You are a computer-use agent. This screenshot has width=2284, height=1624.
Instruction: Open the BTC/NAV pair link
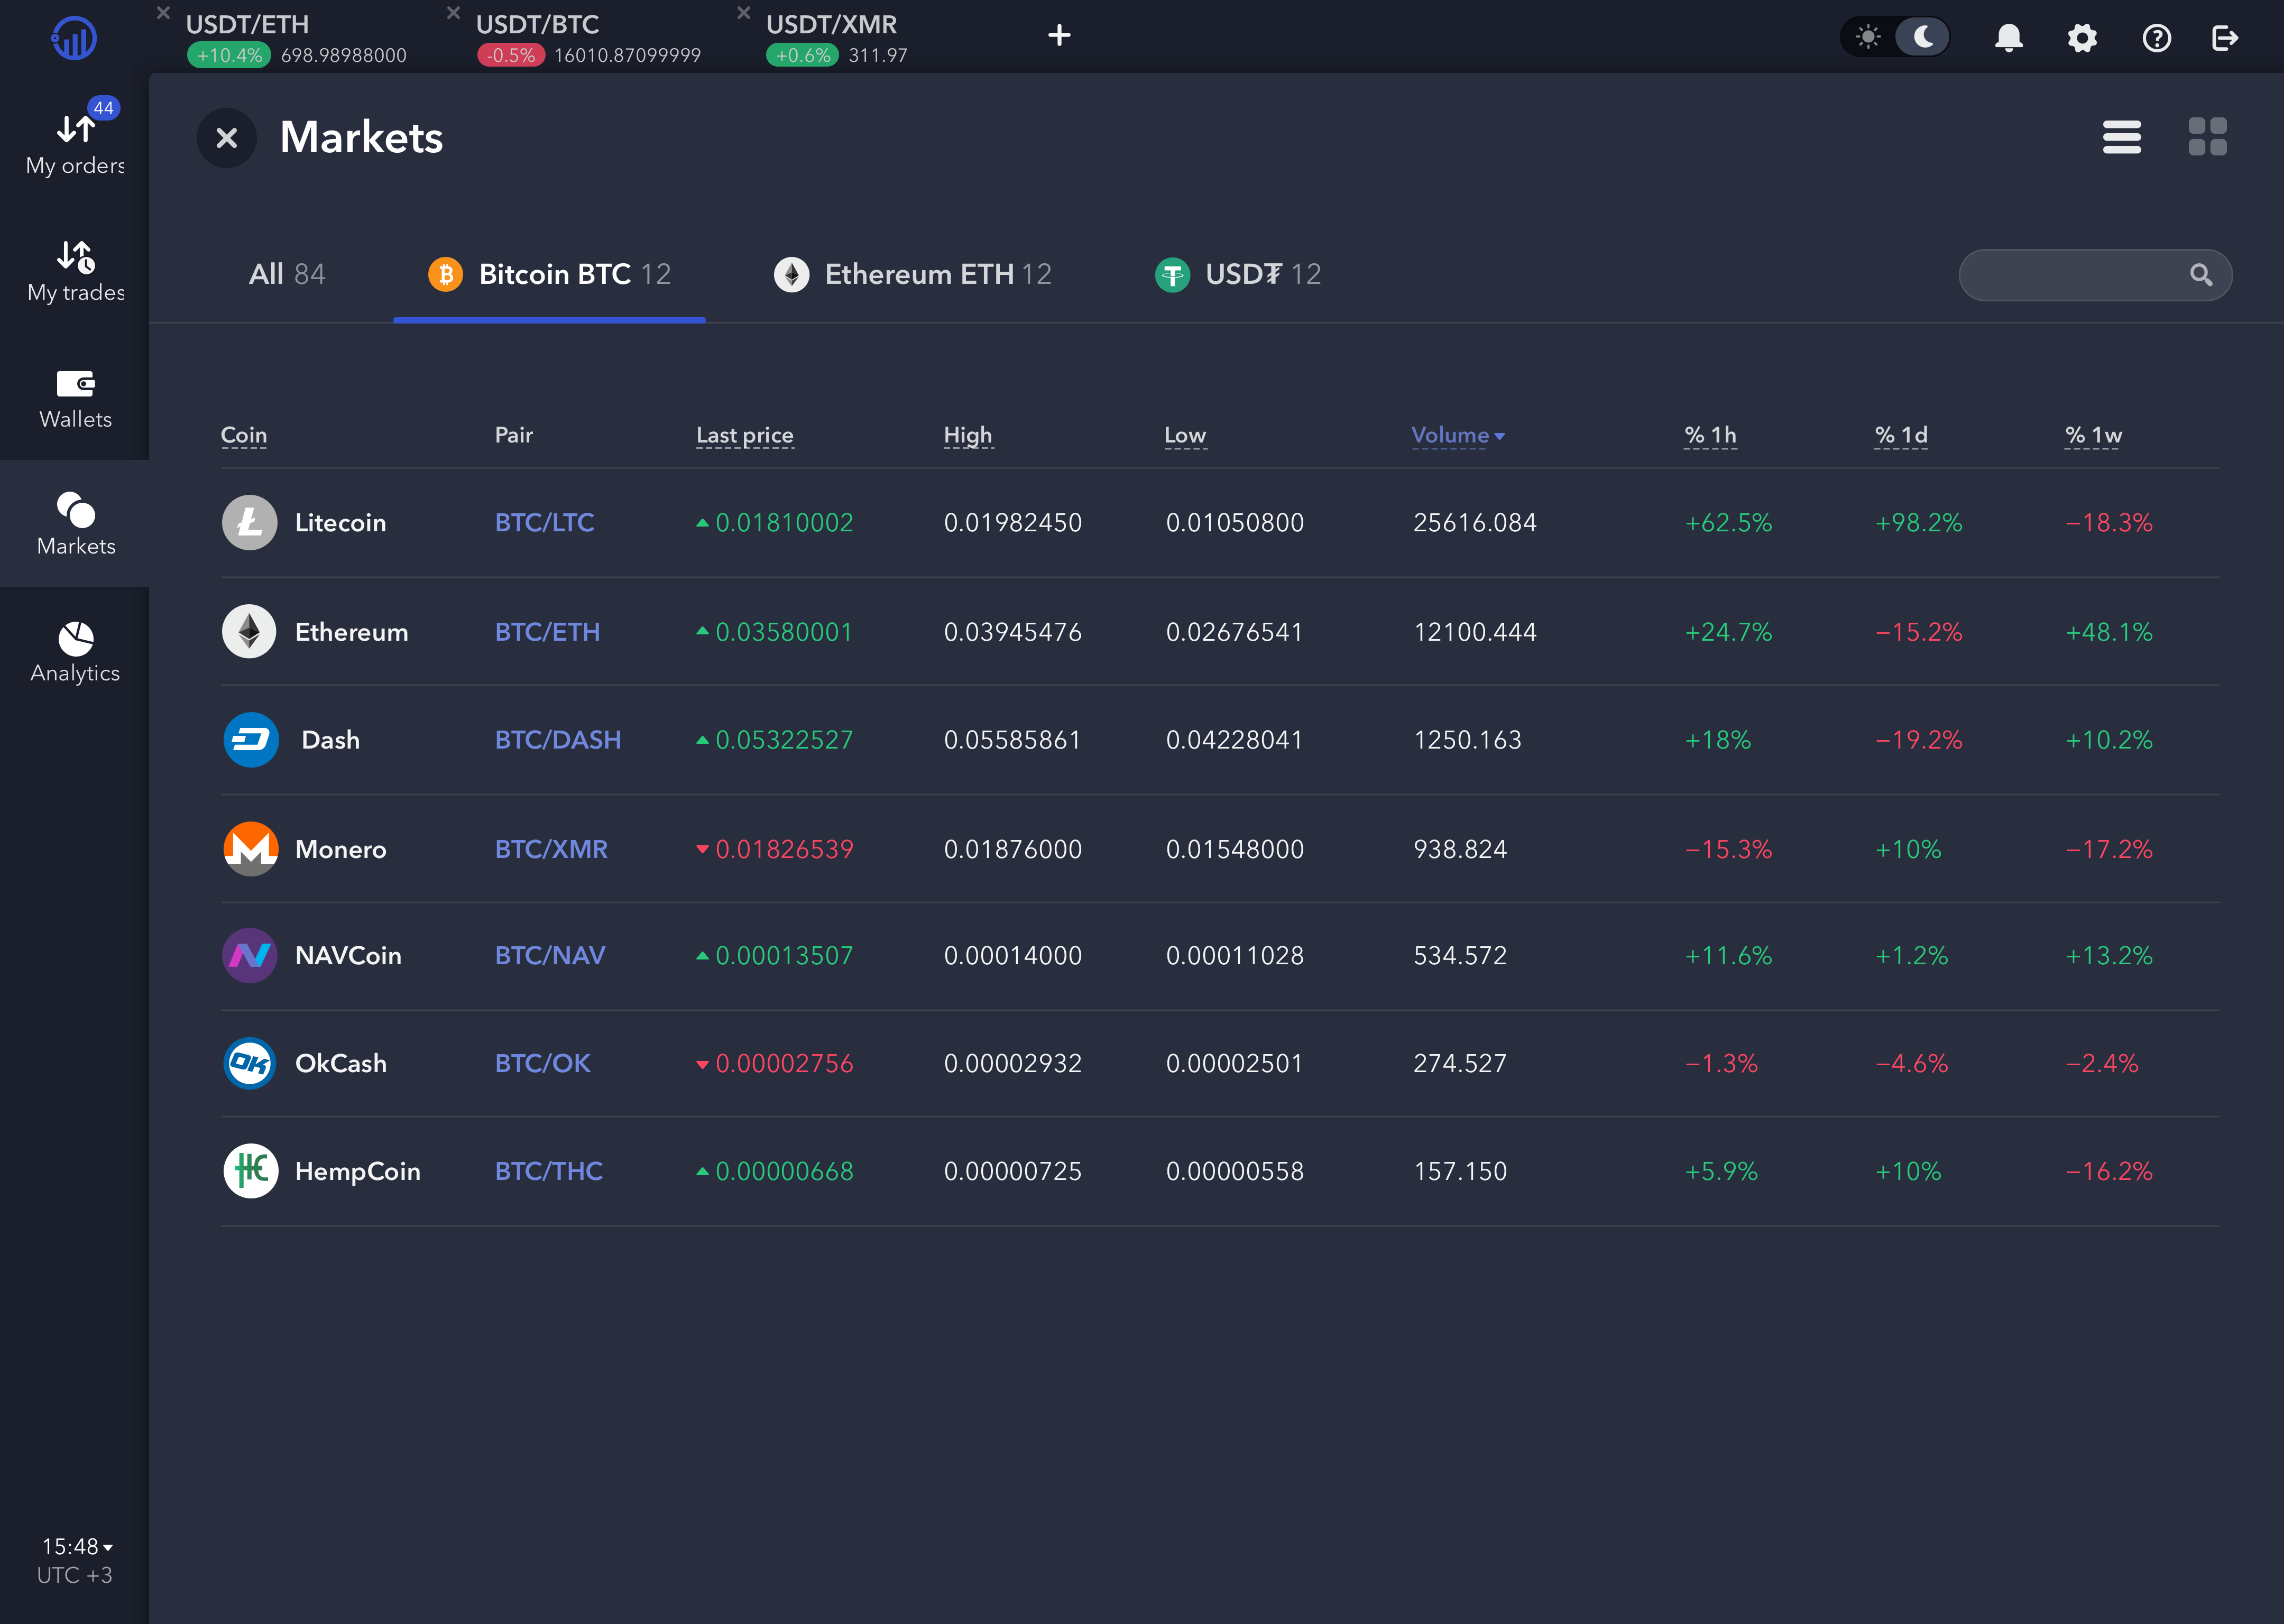[x=550, y=955]
